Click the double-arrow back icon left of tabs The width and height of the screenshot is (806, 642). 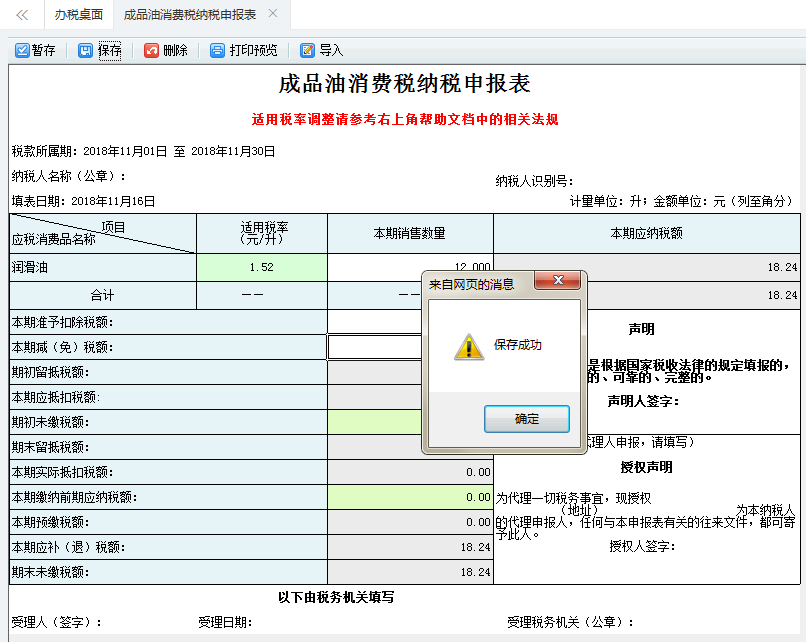(x=22, y=15)
